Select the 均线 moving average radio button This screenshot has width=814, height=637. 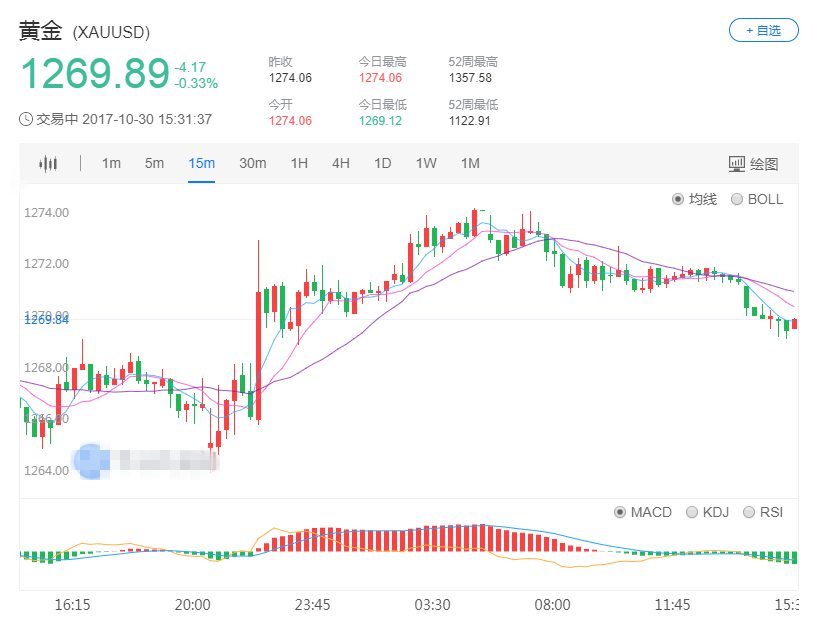pos(678,199)
